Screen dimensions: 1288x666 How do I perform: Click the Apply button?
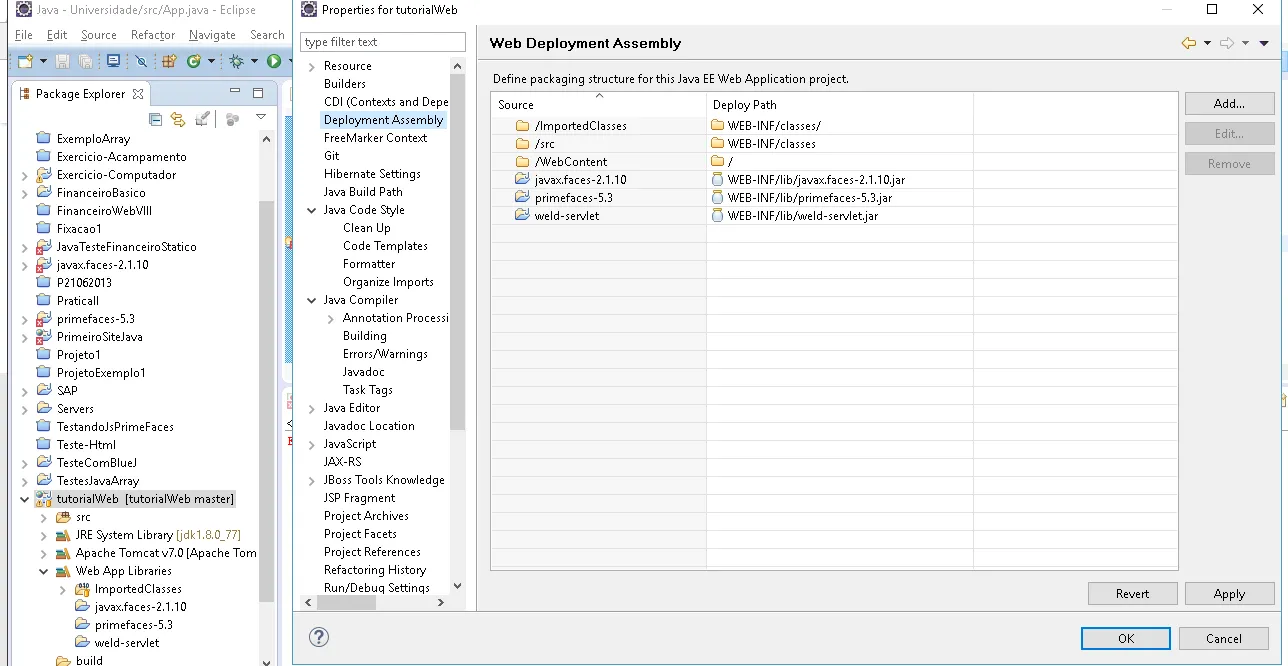1229,593
